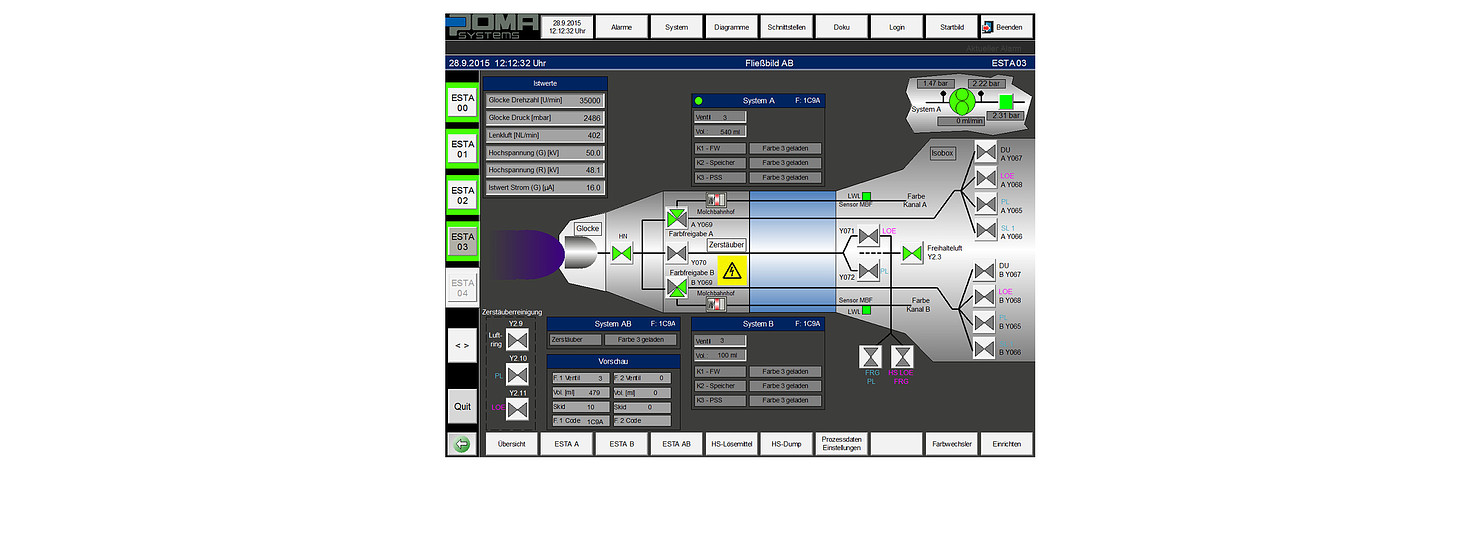
Task: Open the Diagramme menu
Action: (731, 27)
